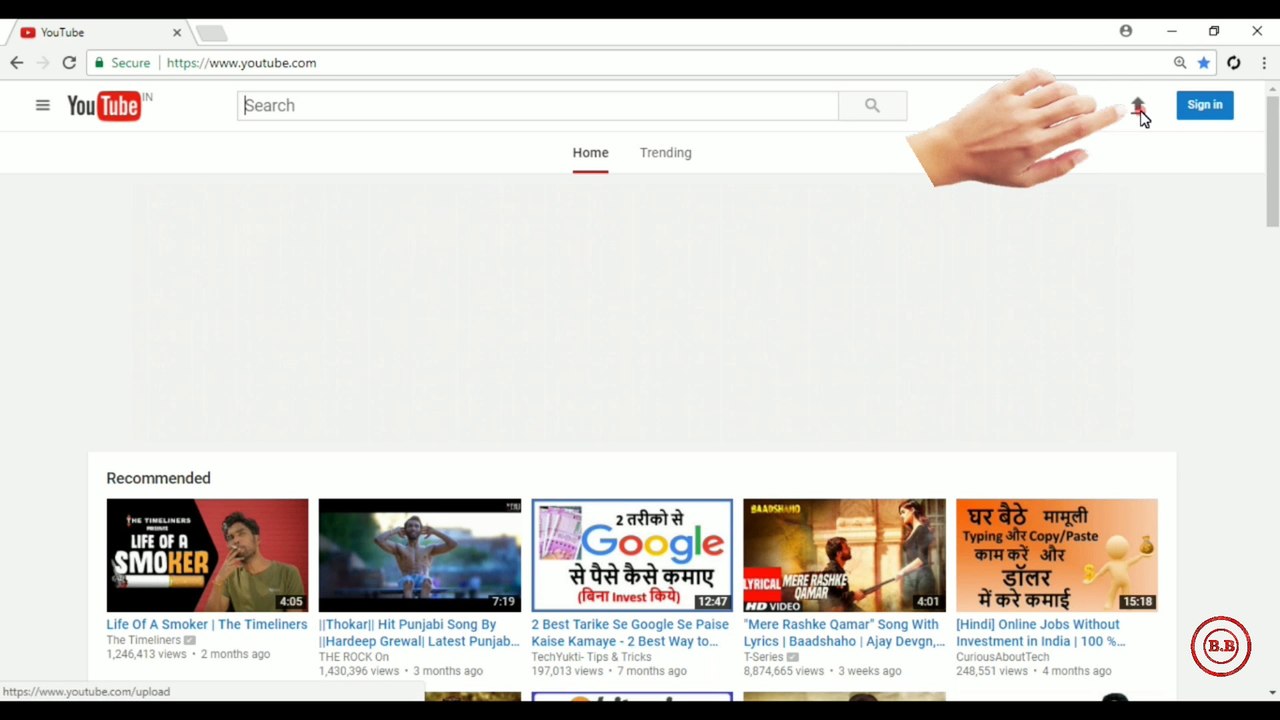1280x720 pixels.
Task: Open CuriousAboutTech channel link
Action: coord(1003,657)
